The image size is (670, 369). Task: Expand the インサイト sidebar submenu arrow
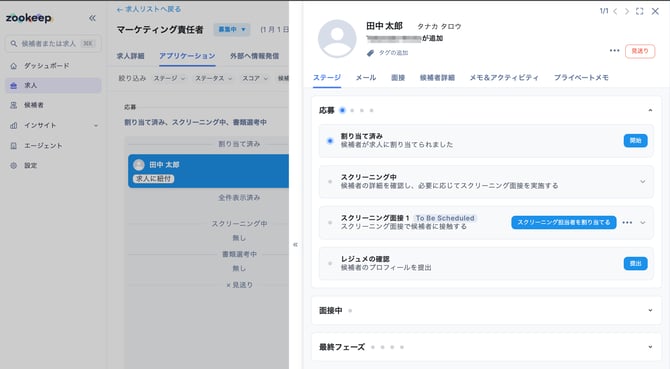coord(96,126)
